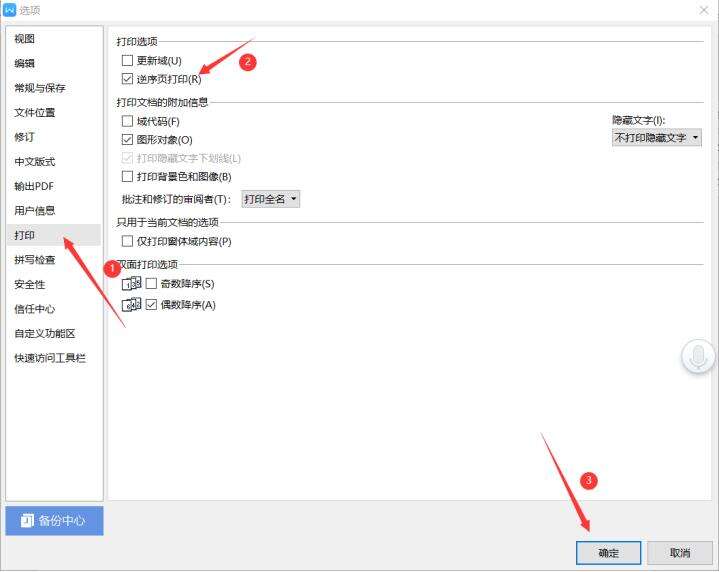The image size is (719, 572).
Task: Select the 打印 category
Action: 54,235
